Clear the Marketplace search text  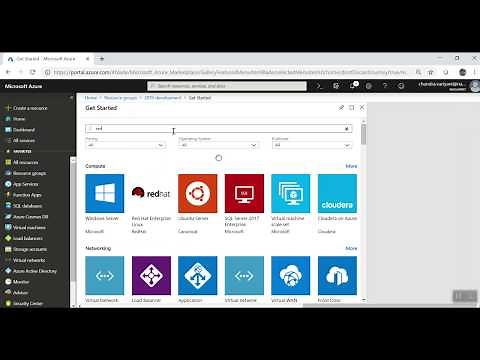pos(347,129)
